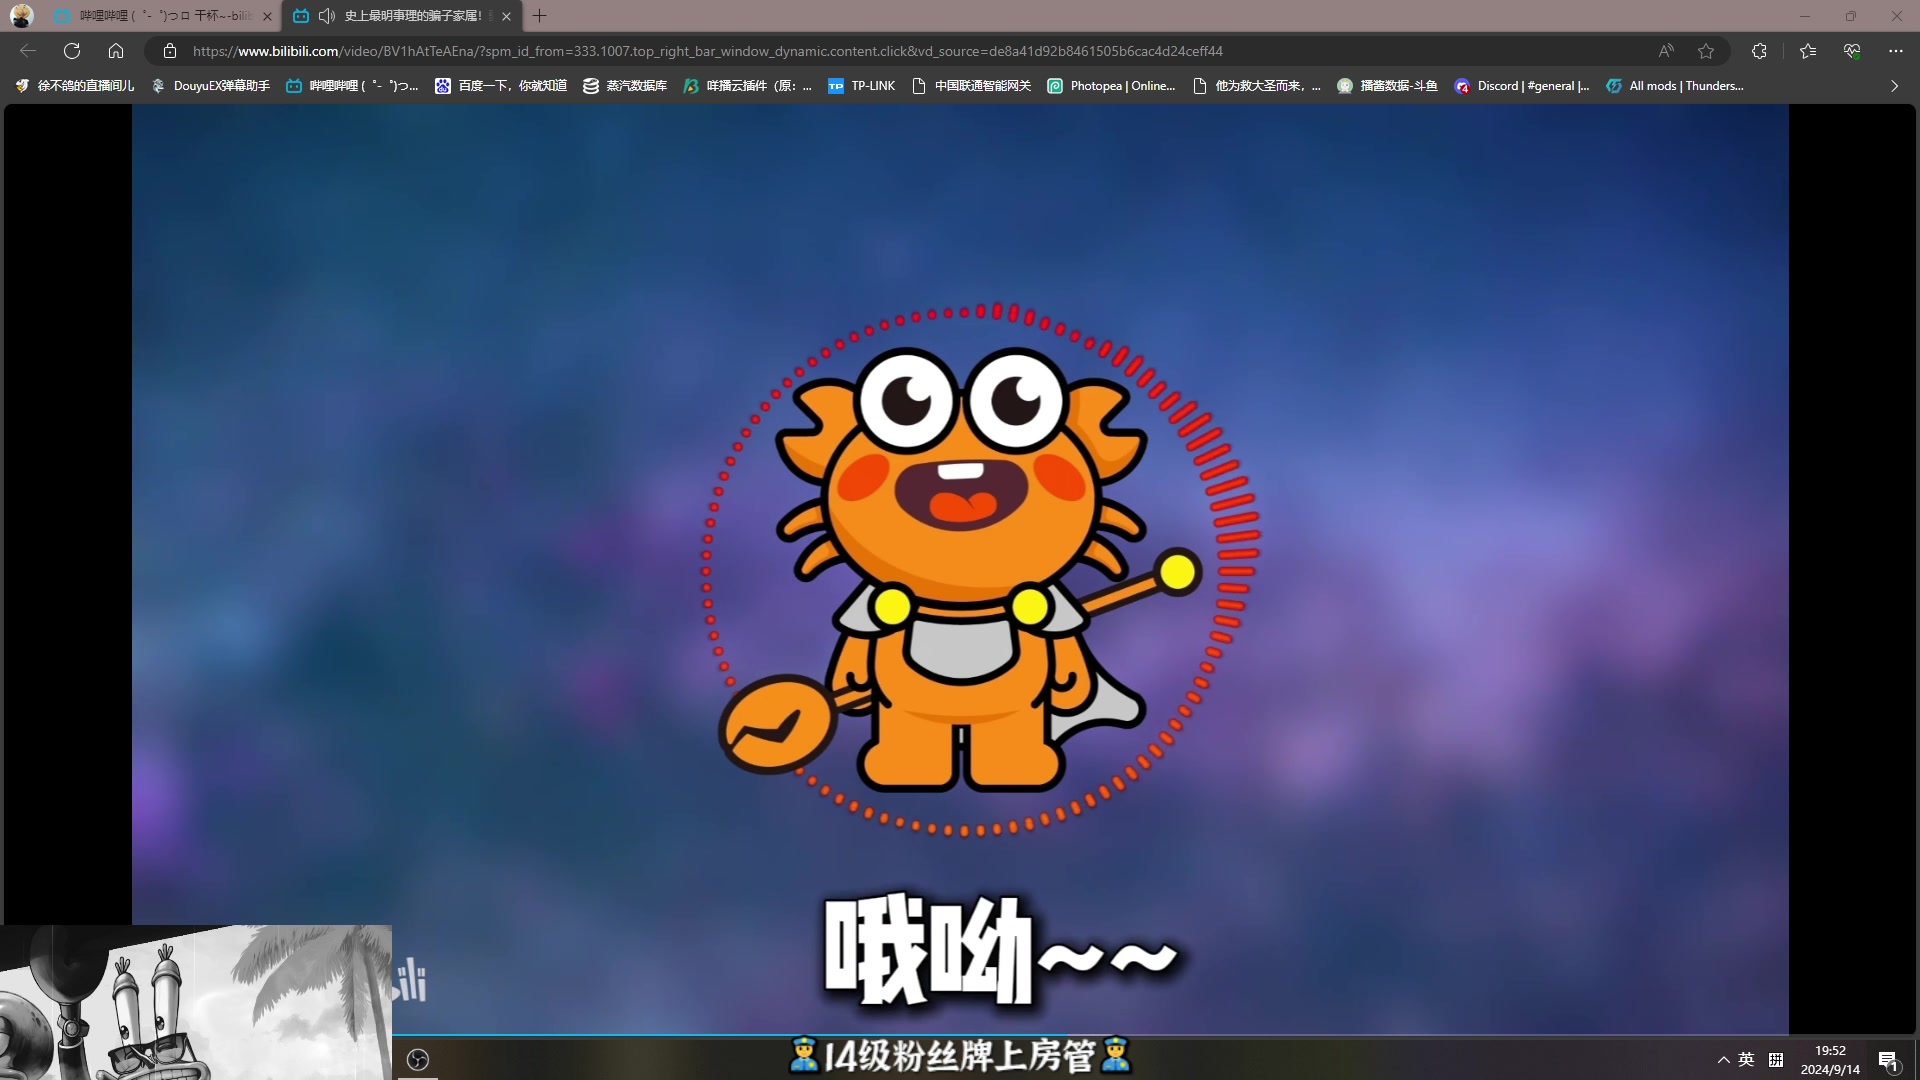Open the browser profile avatar

tap(21, 16)
